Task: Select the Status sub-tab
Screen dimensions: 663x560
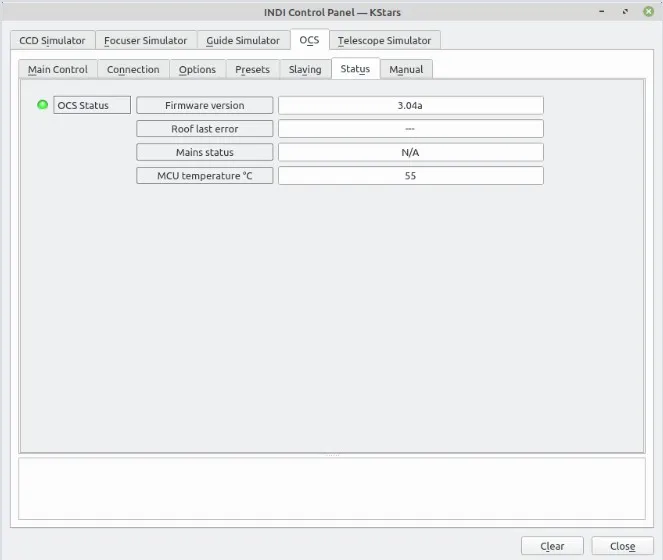Action: 355,69
